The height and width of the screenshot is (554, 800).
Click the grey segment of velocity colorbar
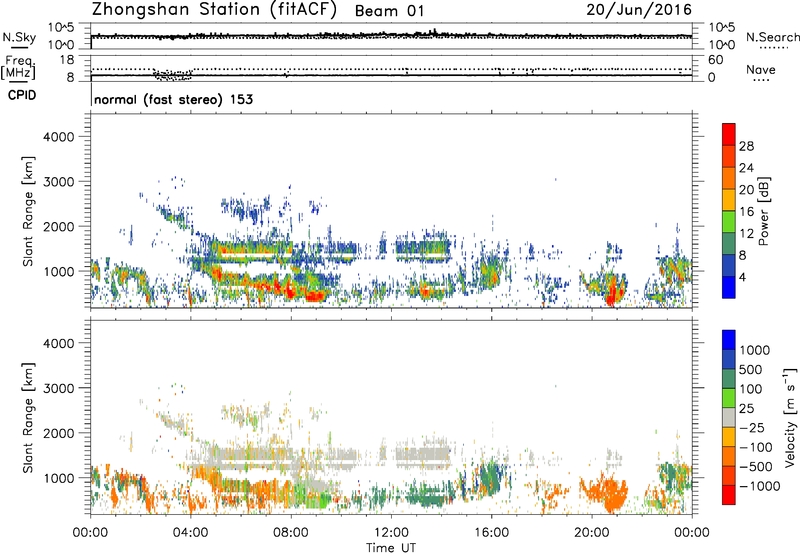click(x=729, y=418)
